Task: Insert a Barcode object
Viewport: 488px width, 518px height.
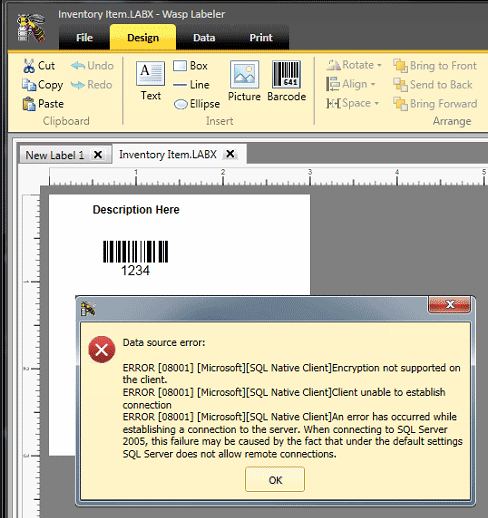Action: coord(287,81)
